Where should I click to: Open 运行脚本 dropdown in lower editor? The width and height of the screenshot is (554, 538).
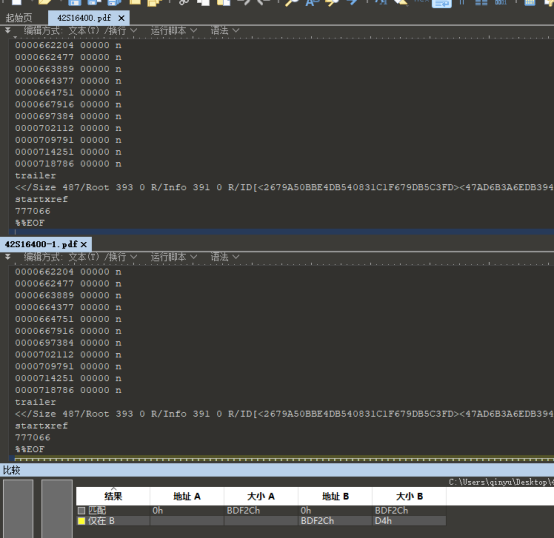click(x=174, y=257)
